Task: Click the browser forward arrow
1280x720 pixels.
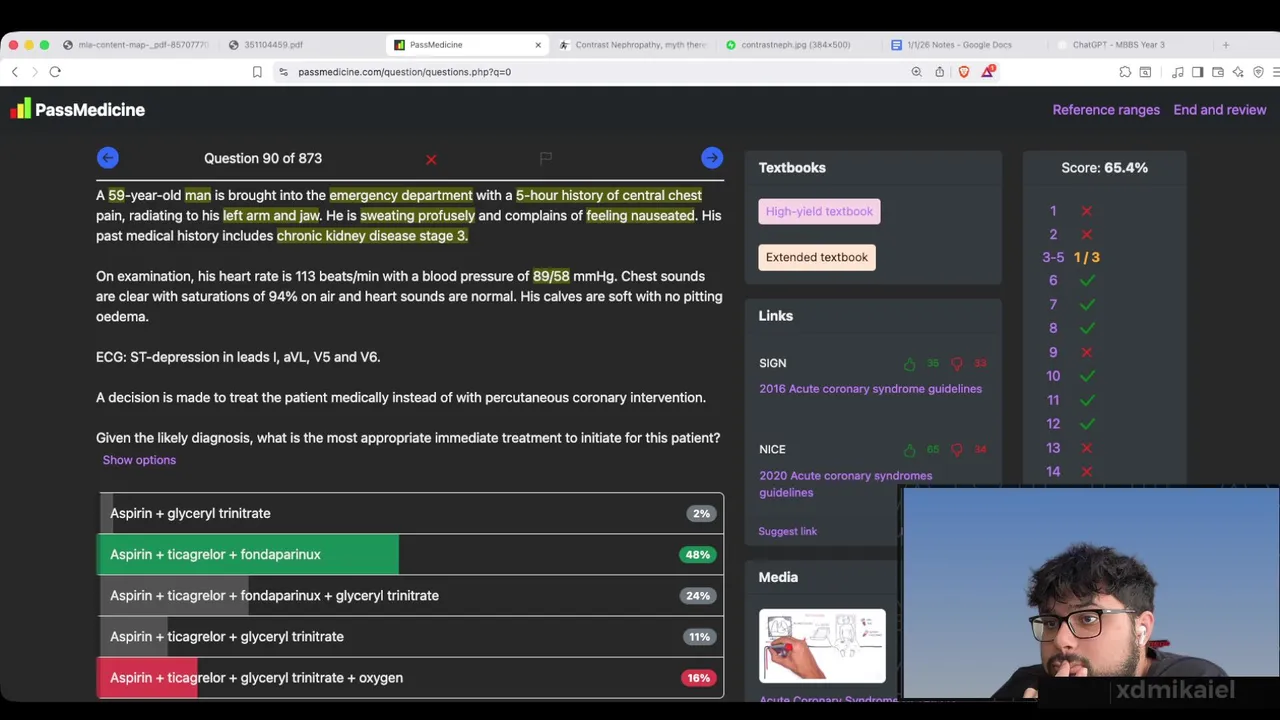Action: pos(34,72)
